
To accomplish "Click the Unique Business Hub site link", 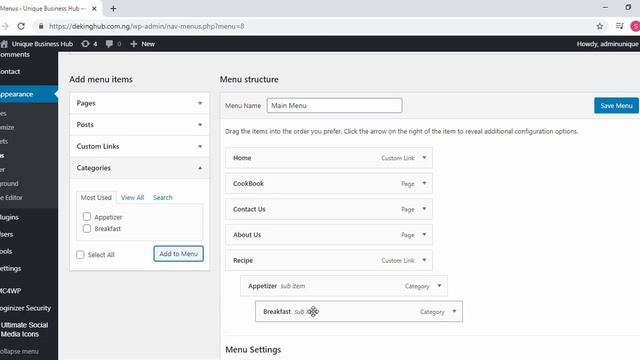I will coord(42,44).
